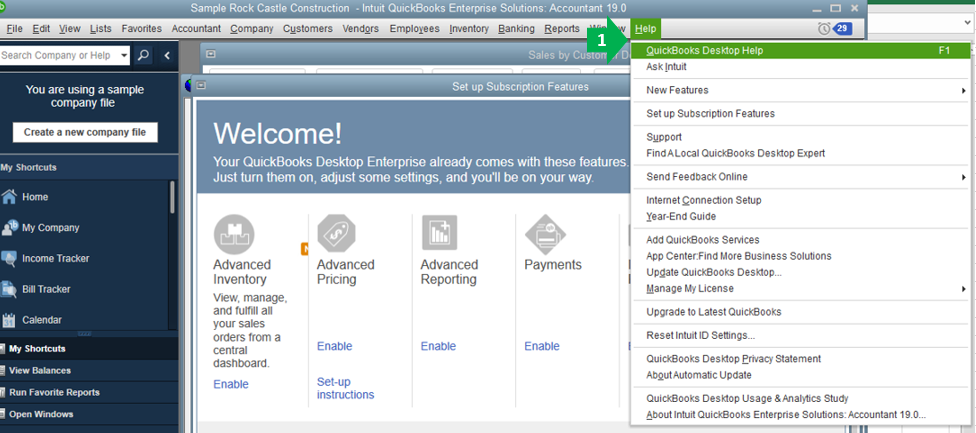Open the Favorites menu
Viewport: 976px width, 433px height.
coord(142,29)
